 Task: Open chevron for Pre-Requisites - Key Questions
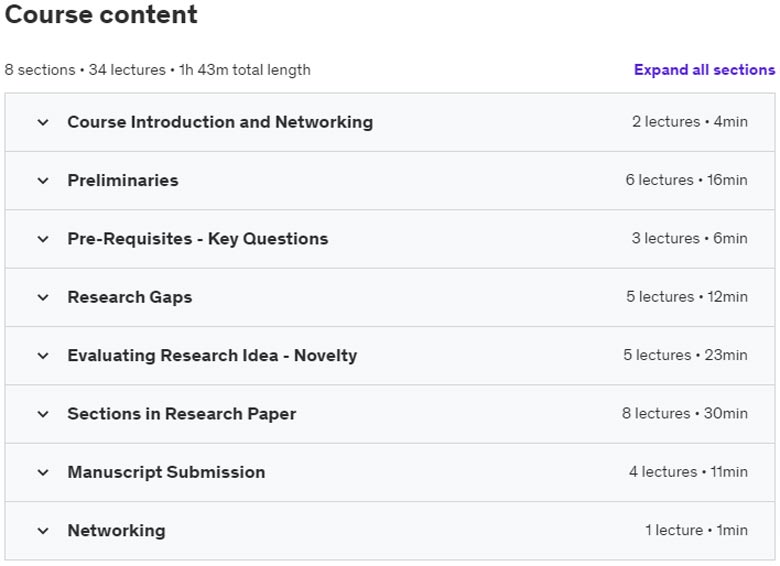(43, 239)
